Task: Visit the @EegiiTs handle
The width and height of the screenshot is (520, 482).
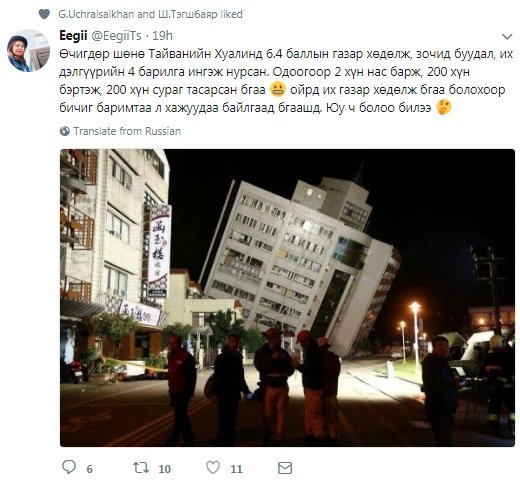Action: pyautogui.click(x=116, y=36)
